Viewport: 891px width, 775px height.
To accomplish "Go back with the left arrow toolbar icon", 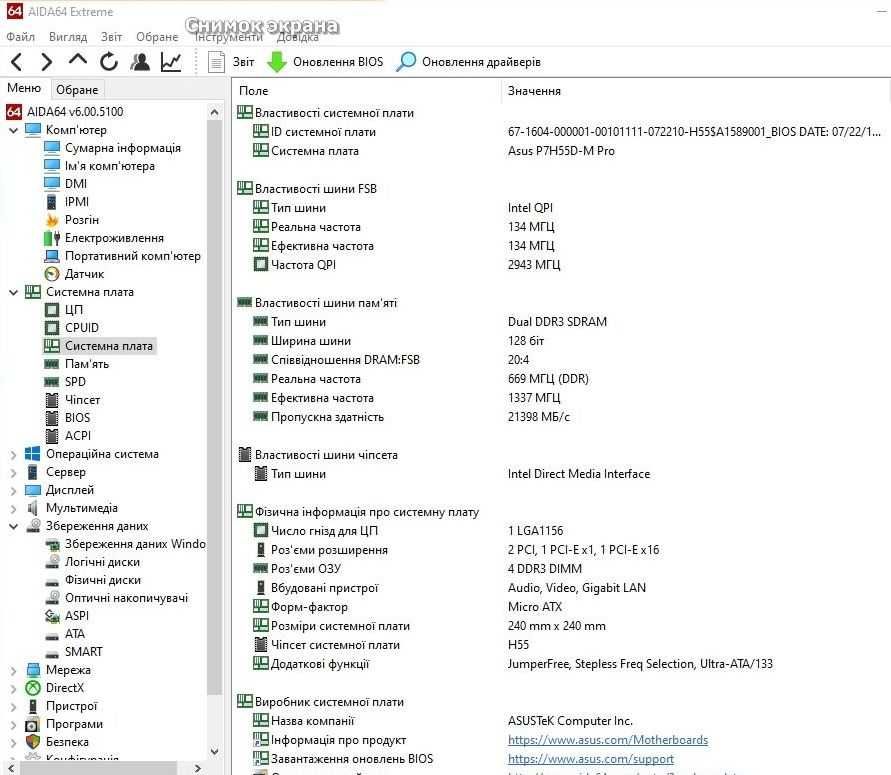I will click(x=16, y=62).
